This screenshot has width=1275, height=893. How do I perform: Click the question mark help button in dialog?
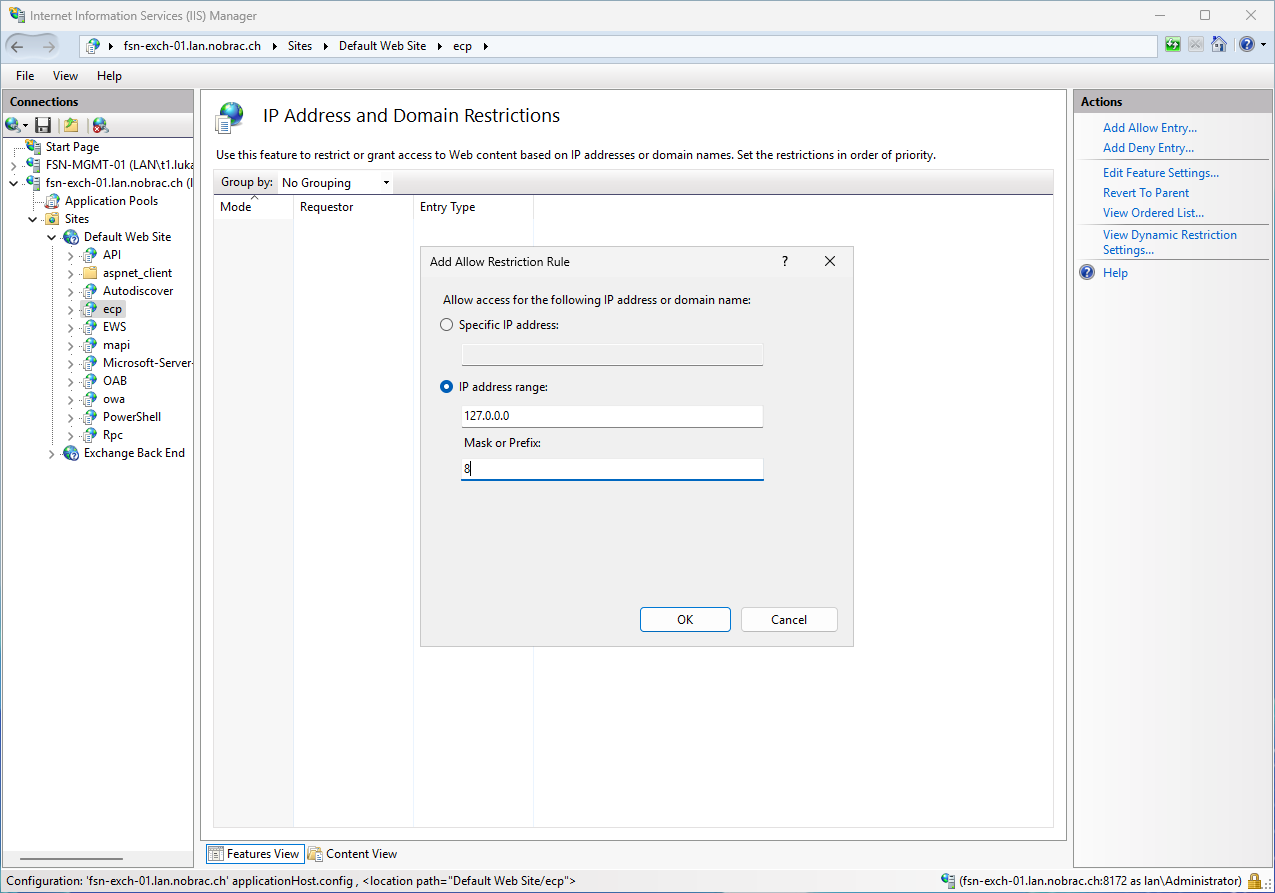(x=785, y=261)
